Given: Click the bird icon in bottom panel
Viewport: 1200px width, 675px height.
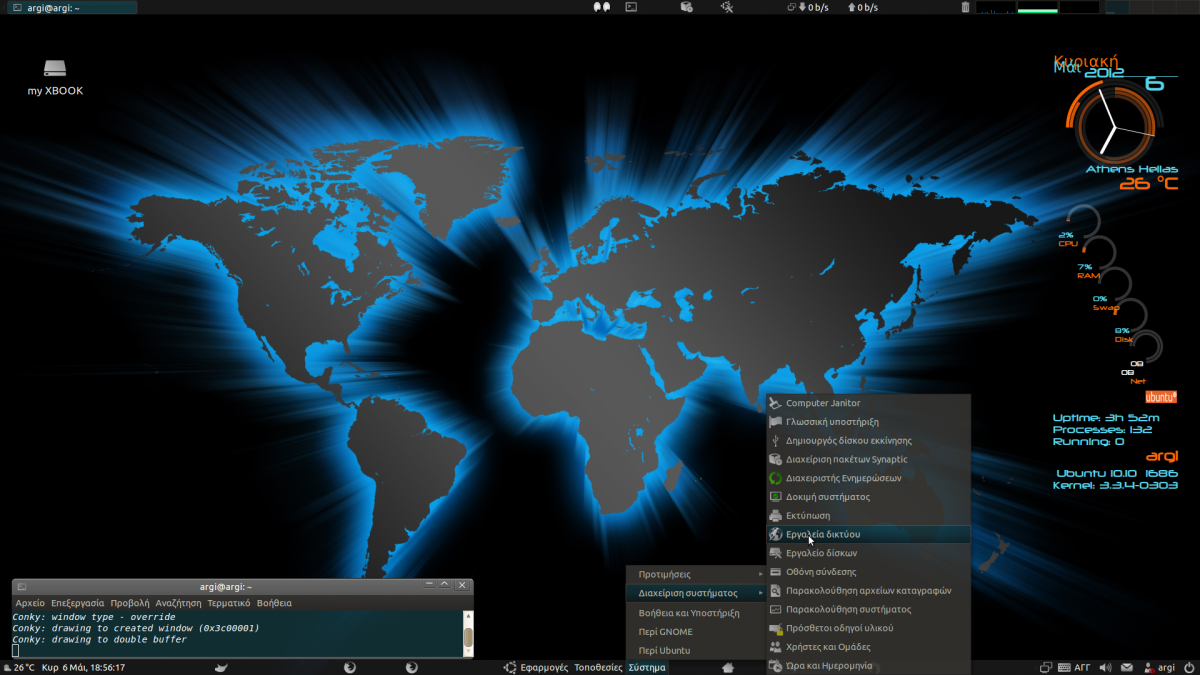Looking at the screenshot, I should point(222,667).
